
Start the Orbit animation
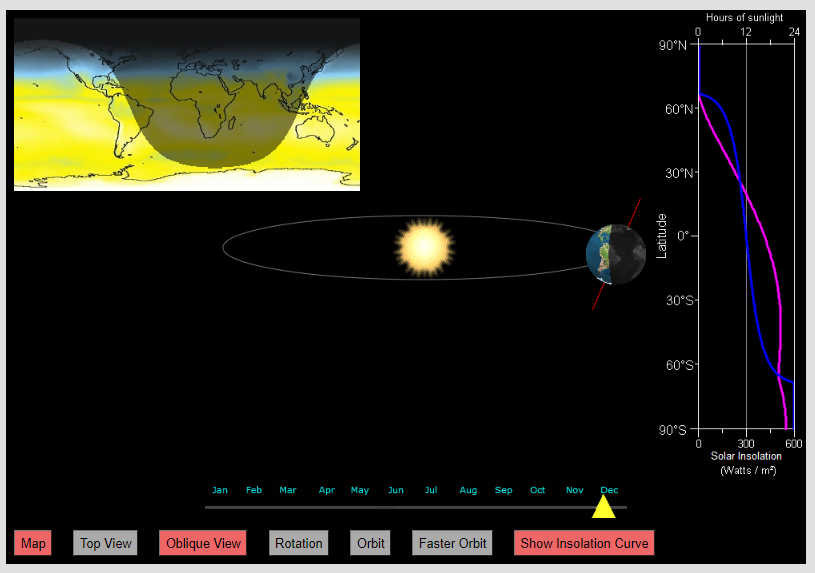click(x=370, y=543)
